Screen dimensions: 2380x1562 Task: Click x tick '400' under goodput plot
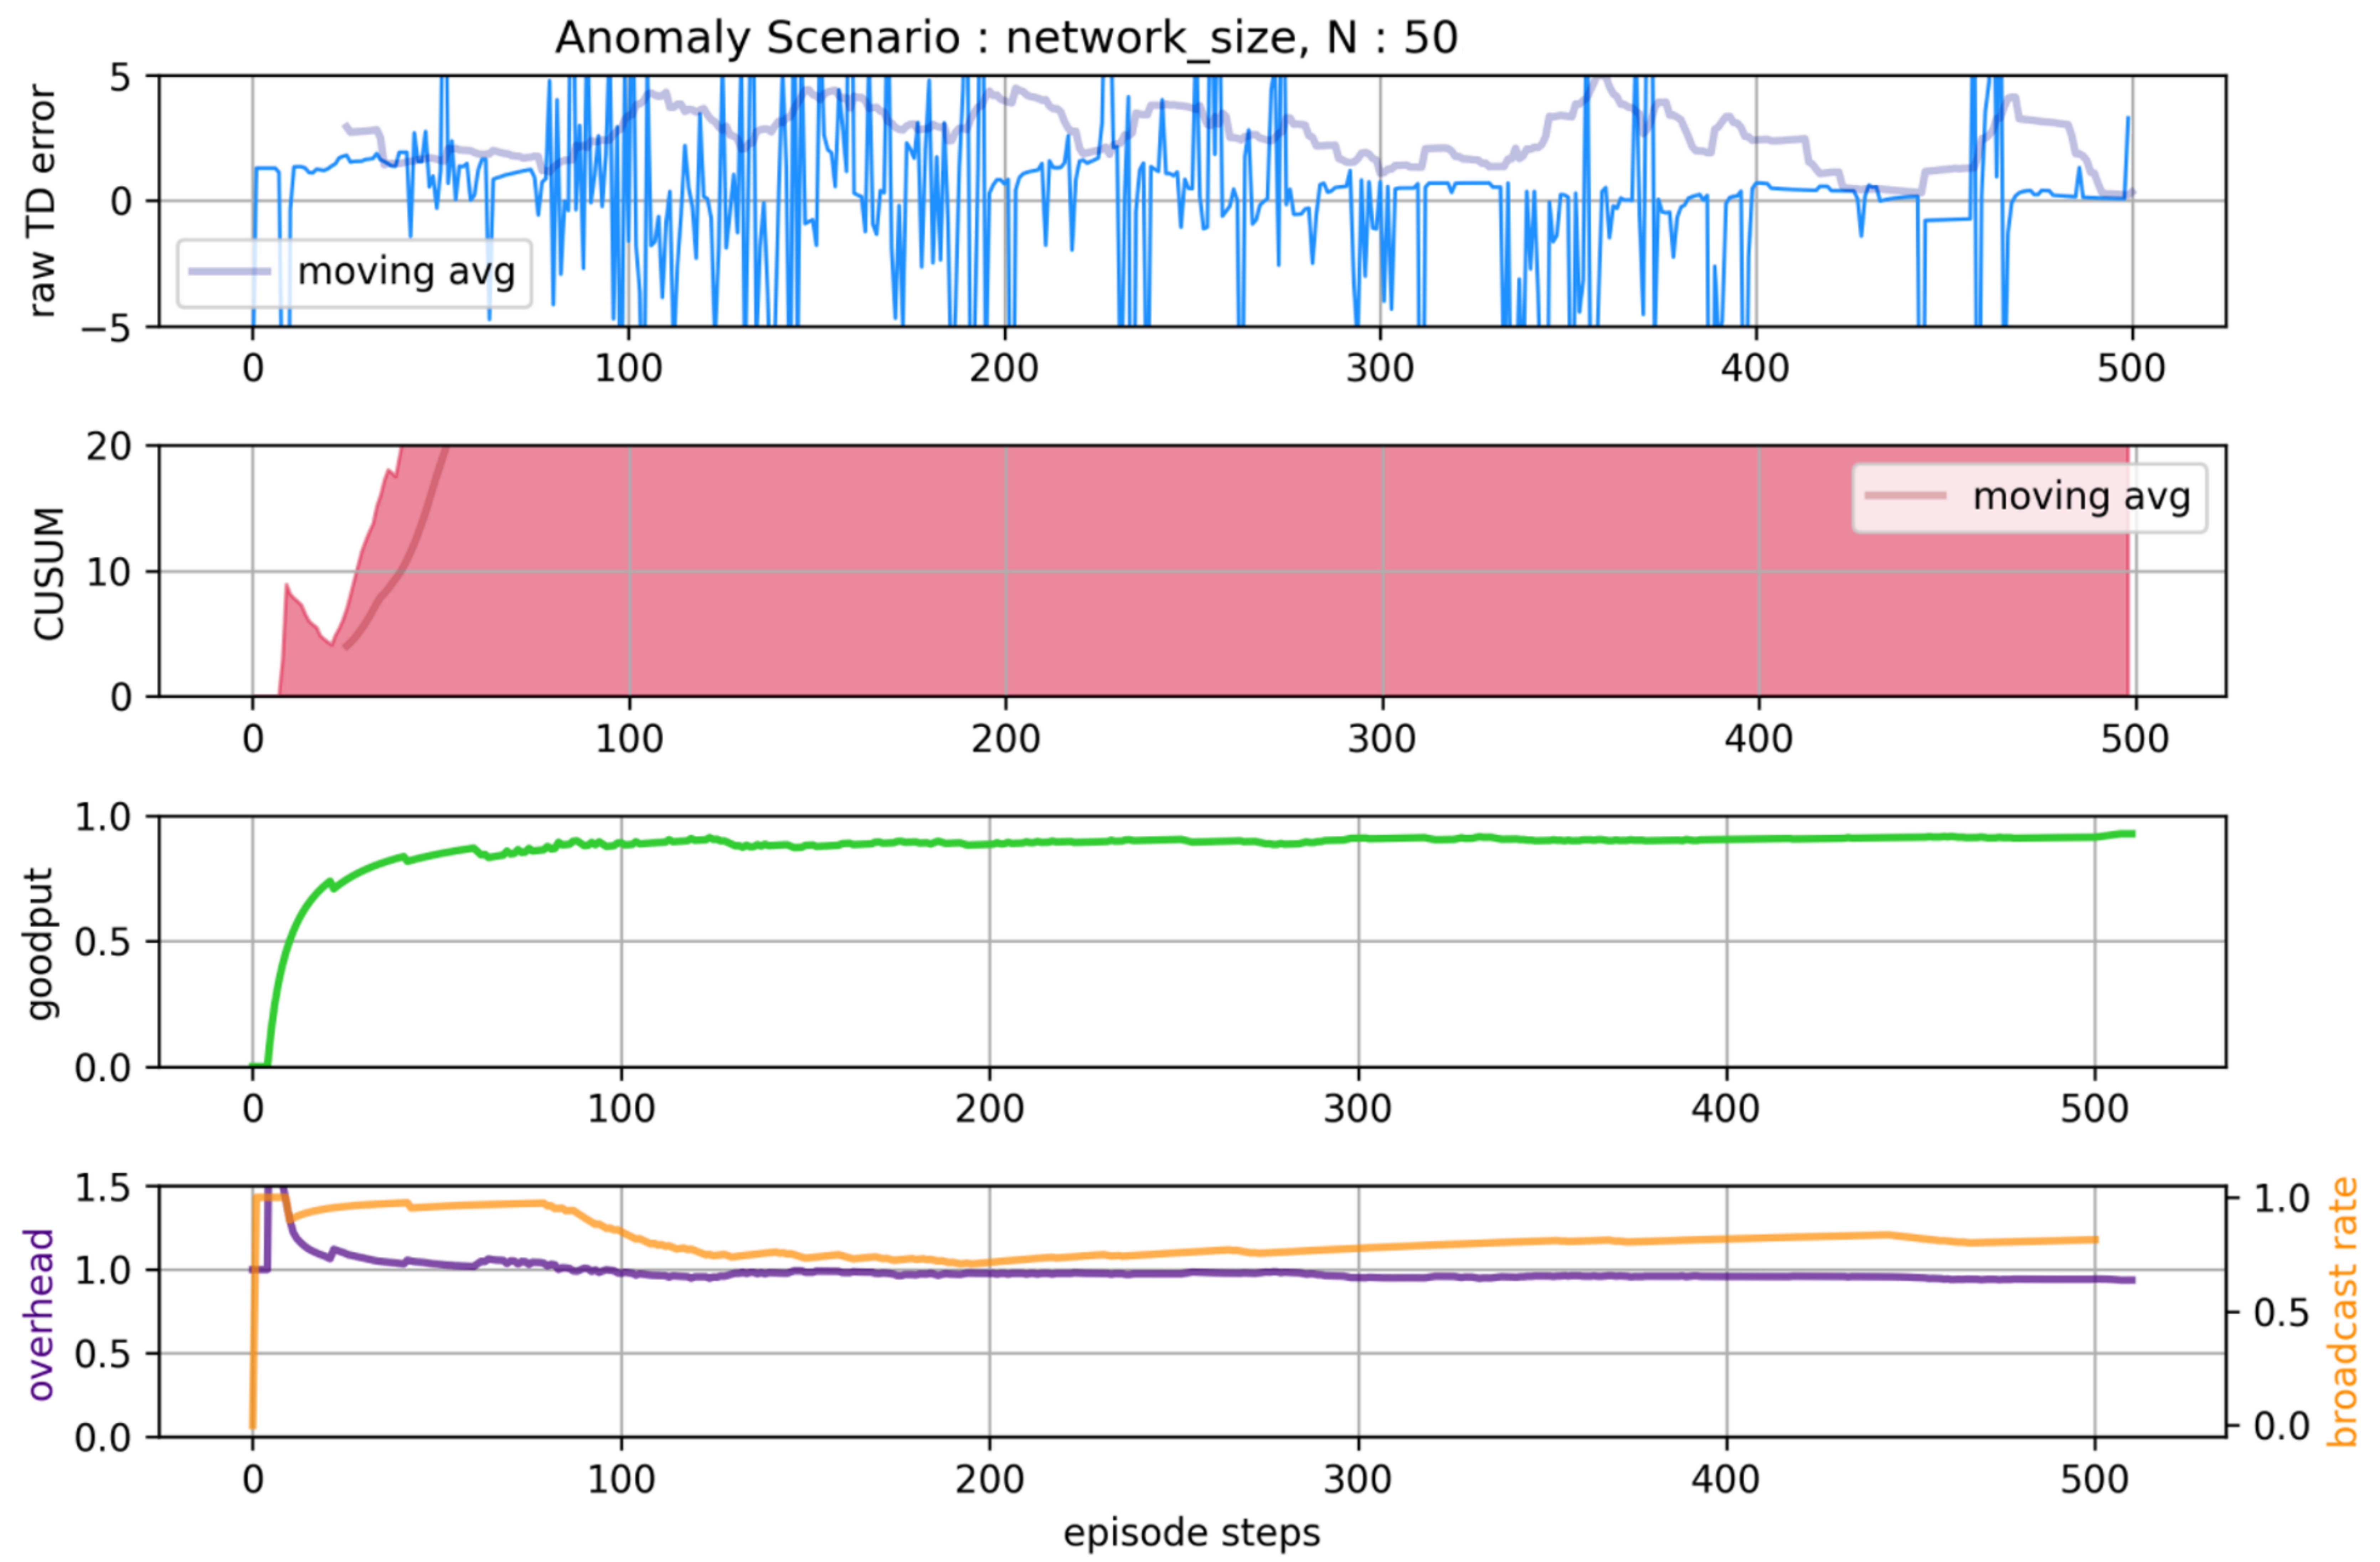pyautogui.click(x=1725, y=1109)
